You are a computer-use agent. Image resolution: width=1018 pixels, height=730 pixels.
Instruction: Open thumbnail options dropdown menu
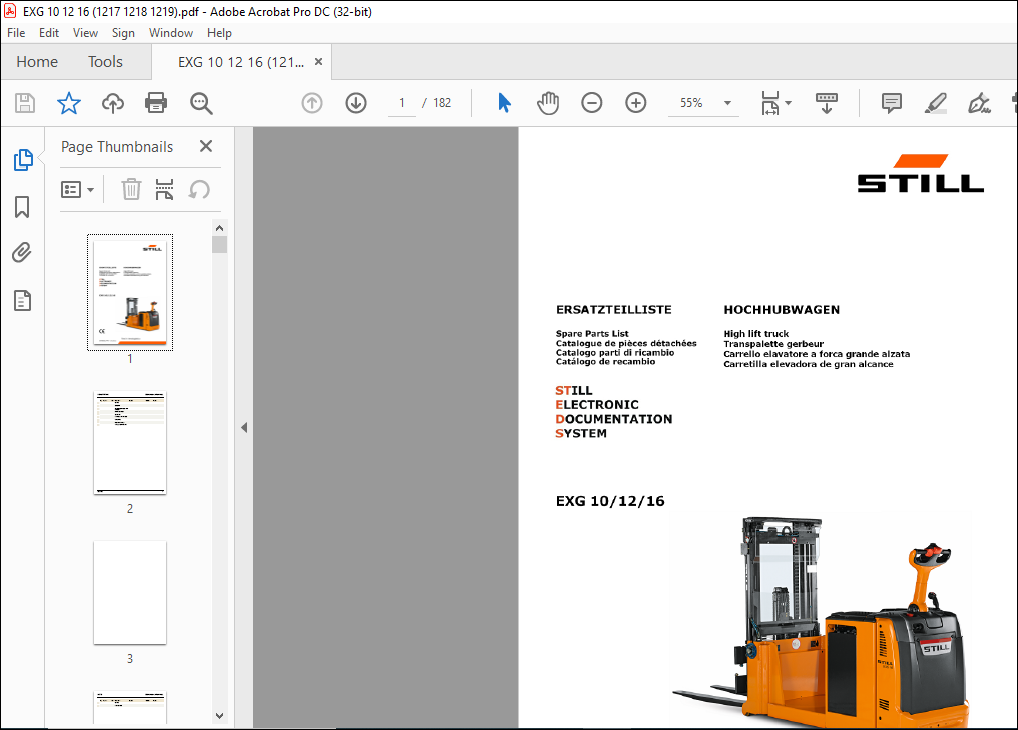tap(77, 190)
